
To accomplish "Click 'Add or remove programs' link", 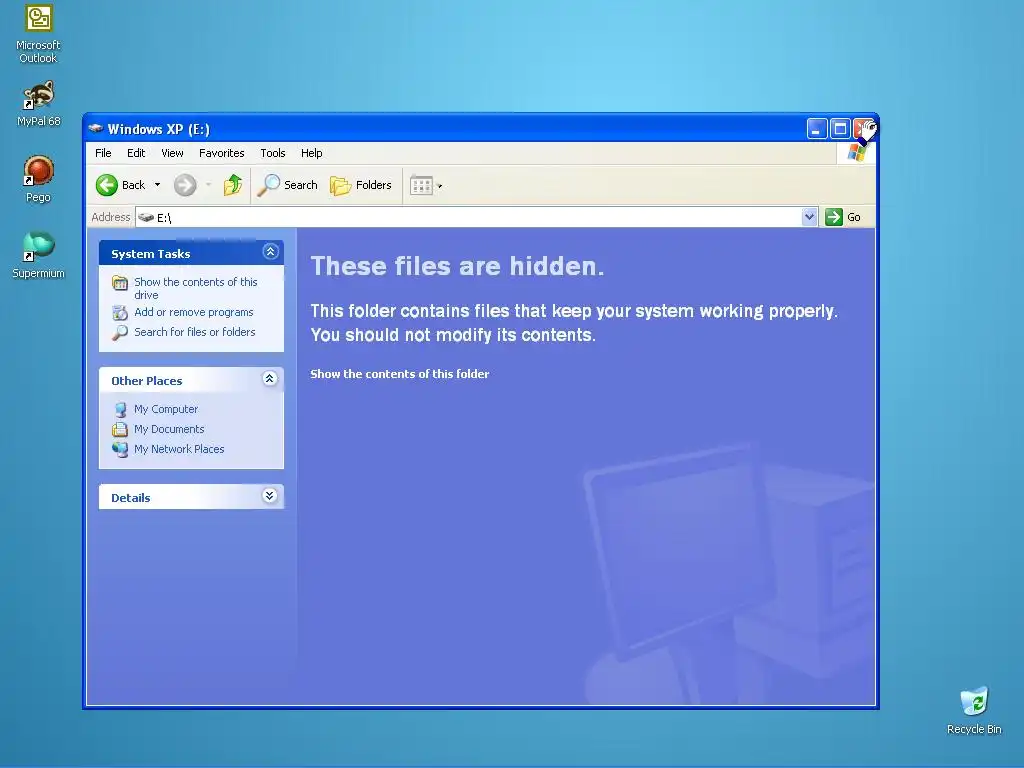I will [x=194, y=312].
